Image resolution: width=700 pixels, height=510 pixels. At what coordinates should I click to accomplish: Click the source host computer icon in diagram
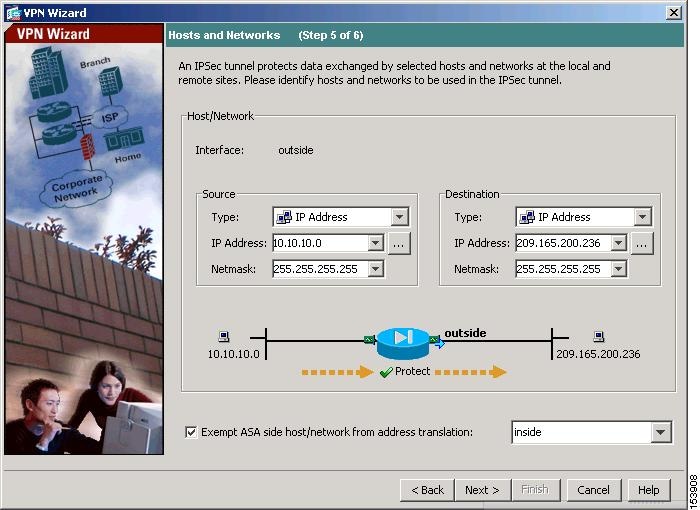coord(224,336)
